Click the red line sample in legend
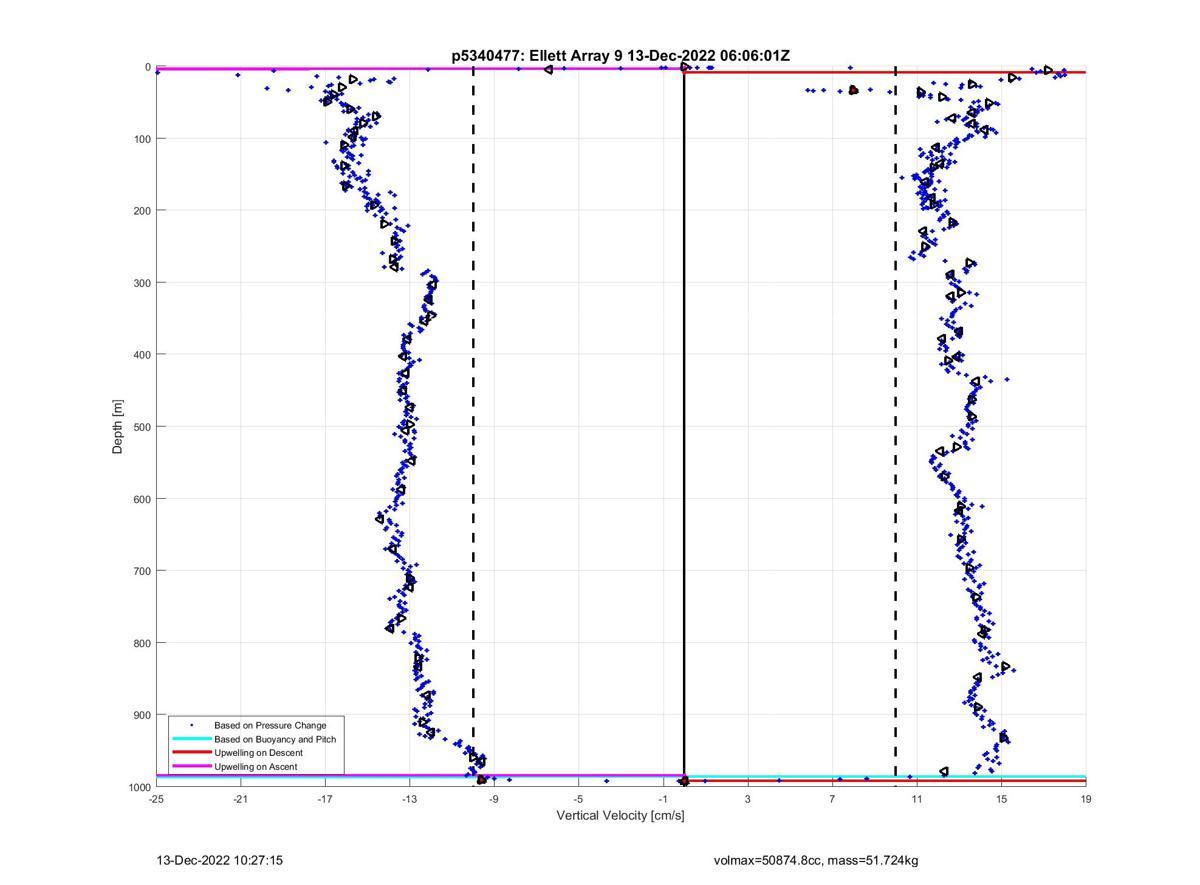 [192, 753]
